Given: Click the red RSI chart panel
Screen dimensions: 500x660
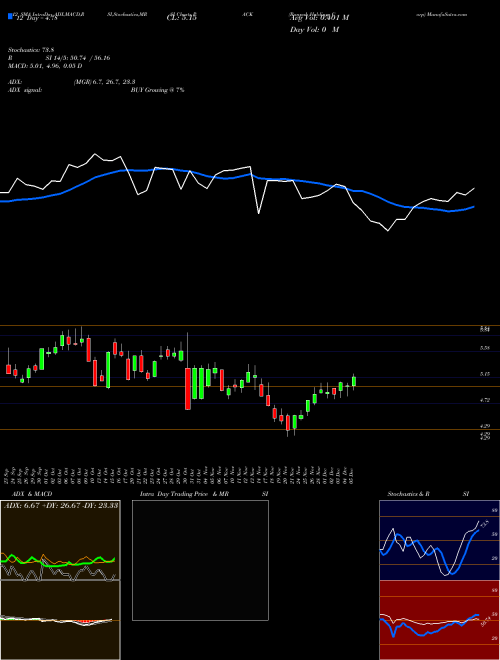Looking at the screenshot, I should (439, 620).
